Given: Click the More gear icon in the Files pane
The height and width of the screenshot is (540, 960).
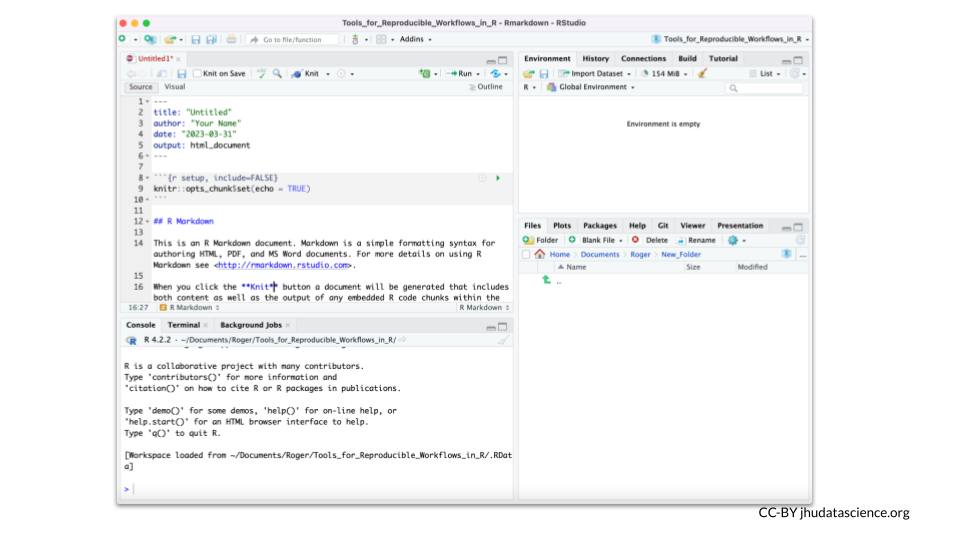Looking at the screenshot, I should [733, 240].
